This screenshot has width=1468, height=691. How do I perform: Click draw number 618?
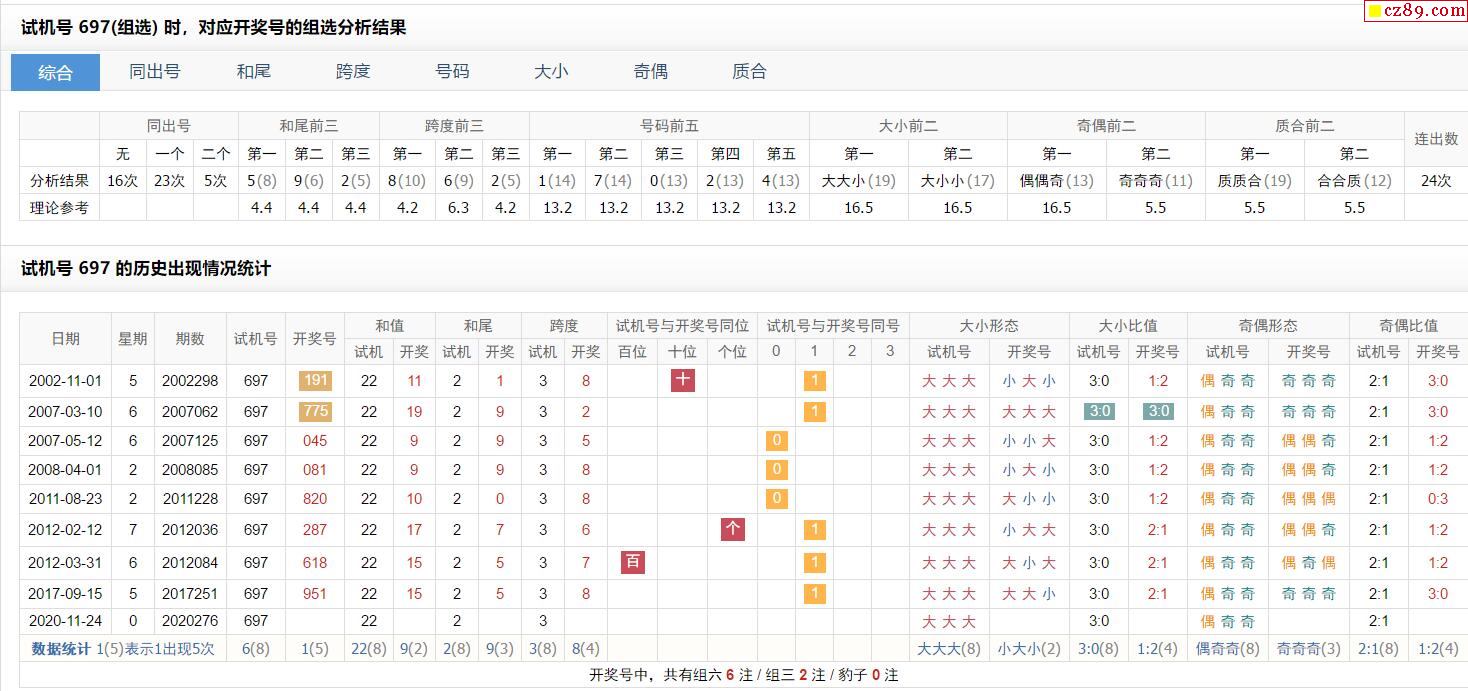click(x=315, y=563)
